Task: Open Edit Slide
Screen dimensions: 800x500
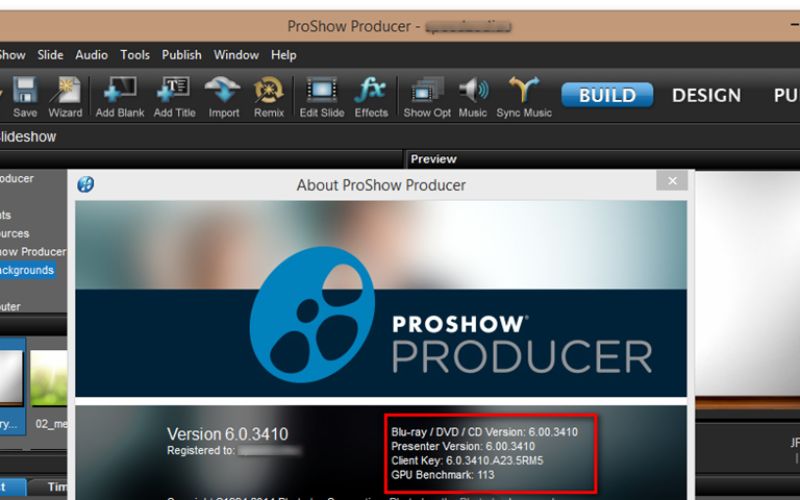Action: (321, 97)
